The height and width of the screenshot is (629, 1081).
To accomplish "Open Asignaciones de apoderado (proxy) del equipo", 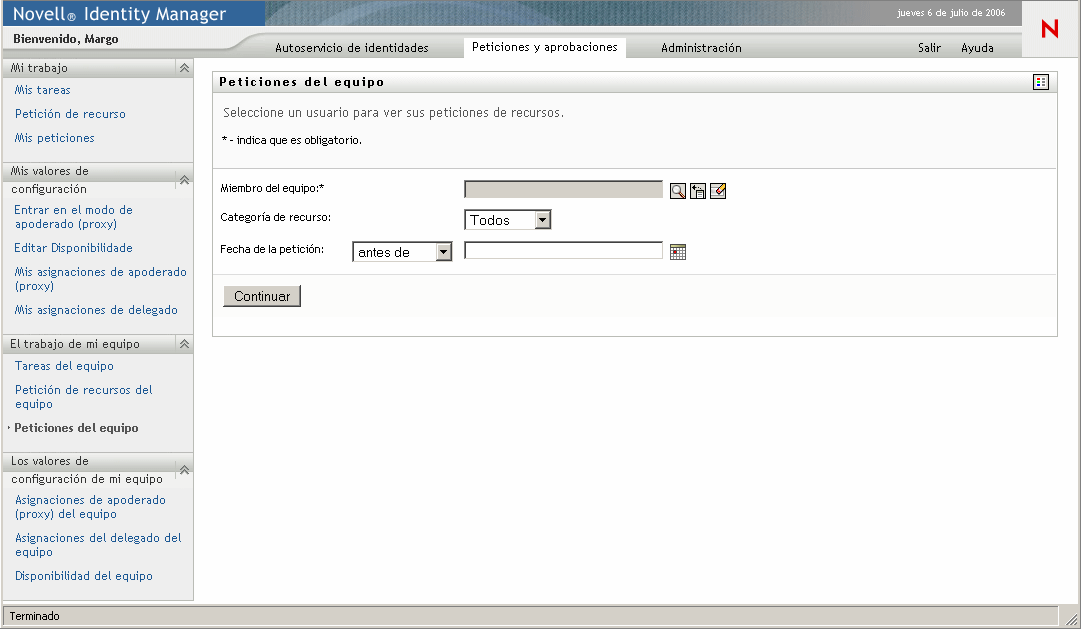I will pyautogui.click(x=90, y=507).
